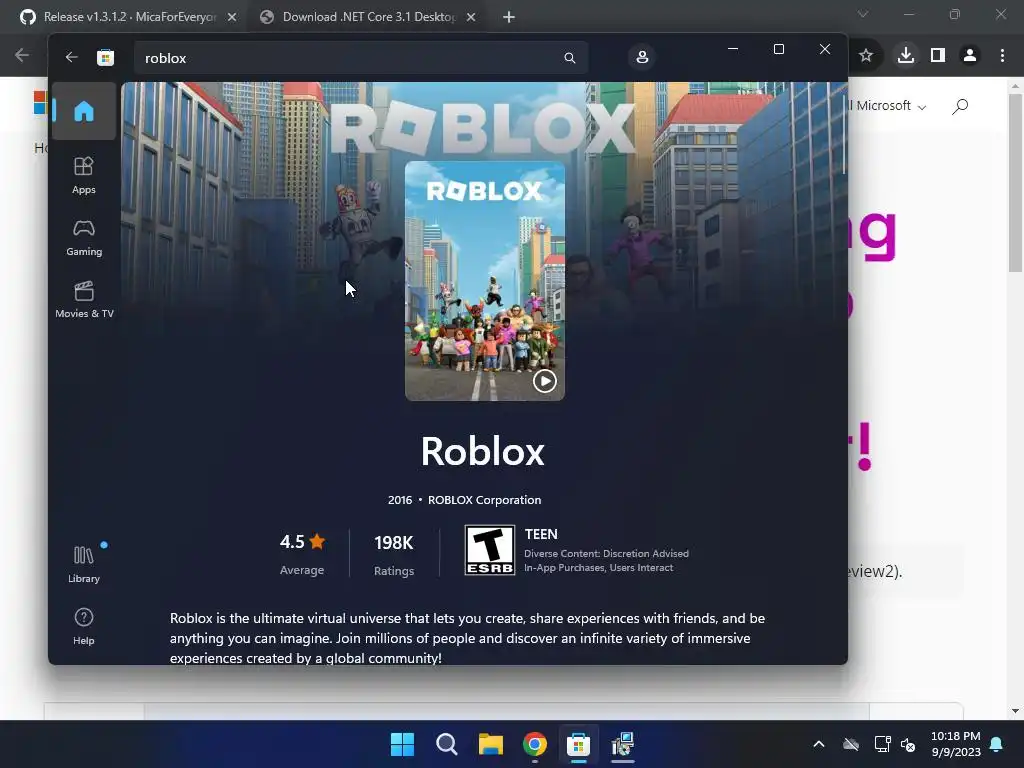Switch to the MicaForEveryone release tab in Chrome

click(x=129, y=17)
